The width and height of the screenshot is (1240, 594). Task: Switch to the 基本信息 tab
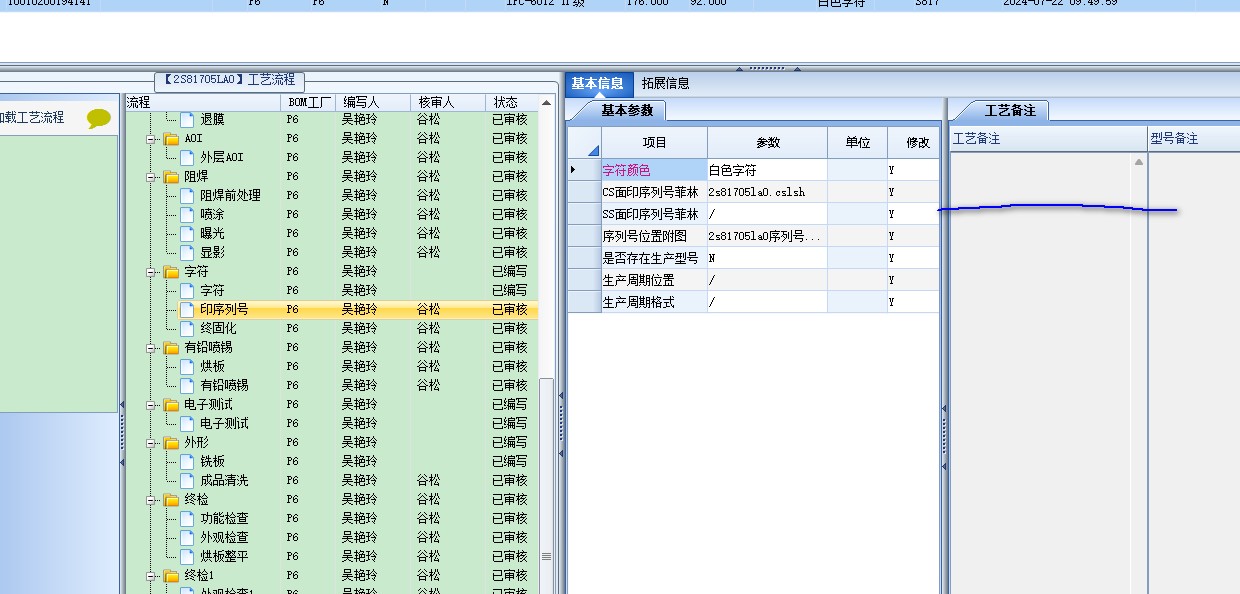[598, 84]
